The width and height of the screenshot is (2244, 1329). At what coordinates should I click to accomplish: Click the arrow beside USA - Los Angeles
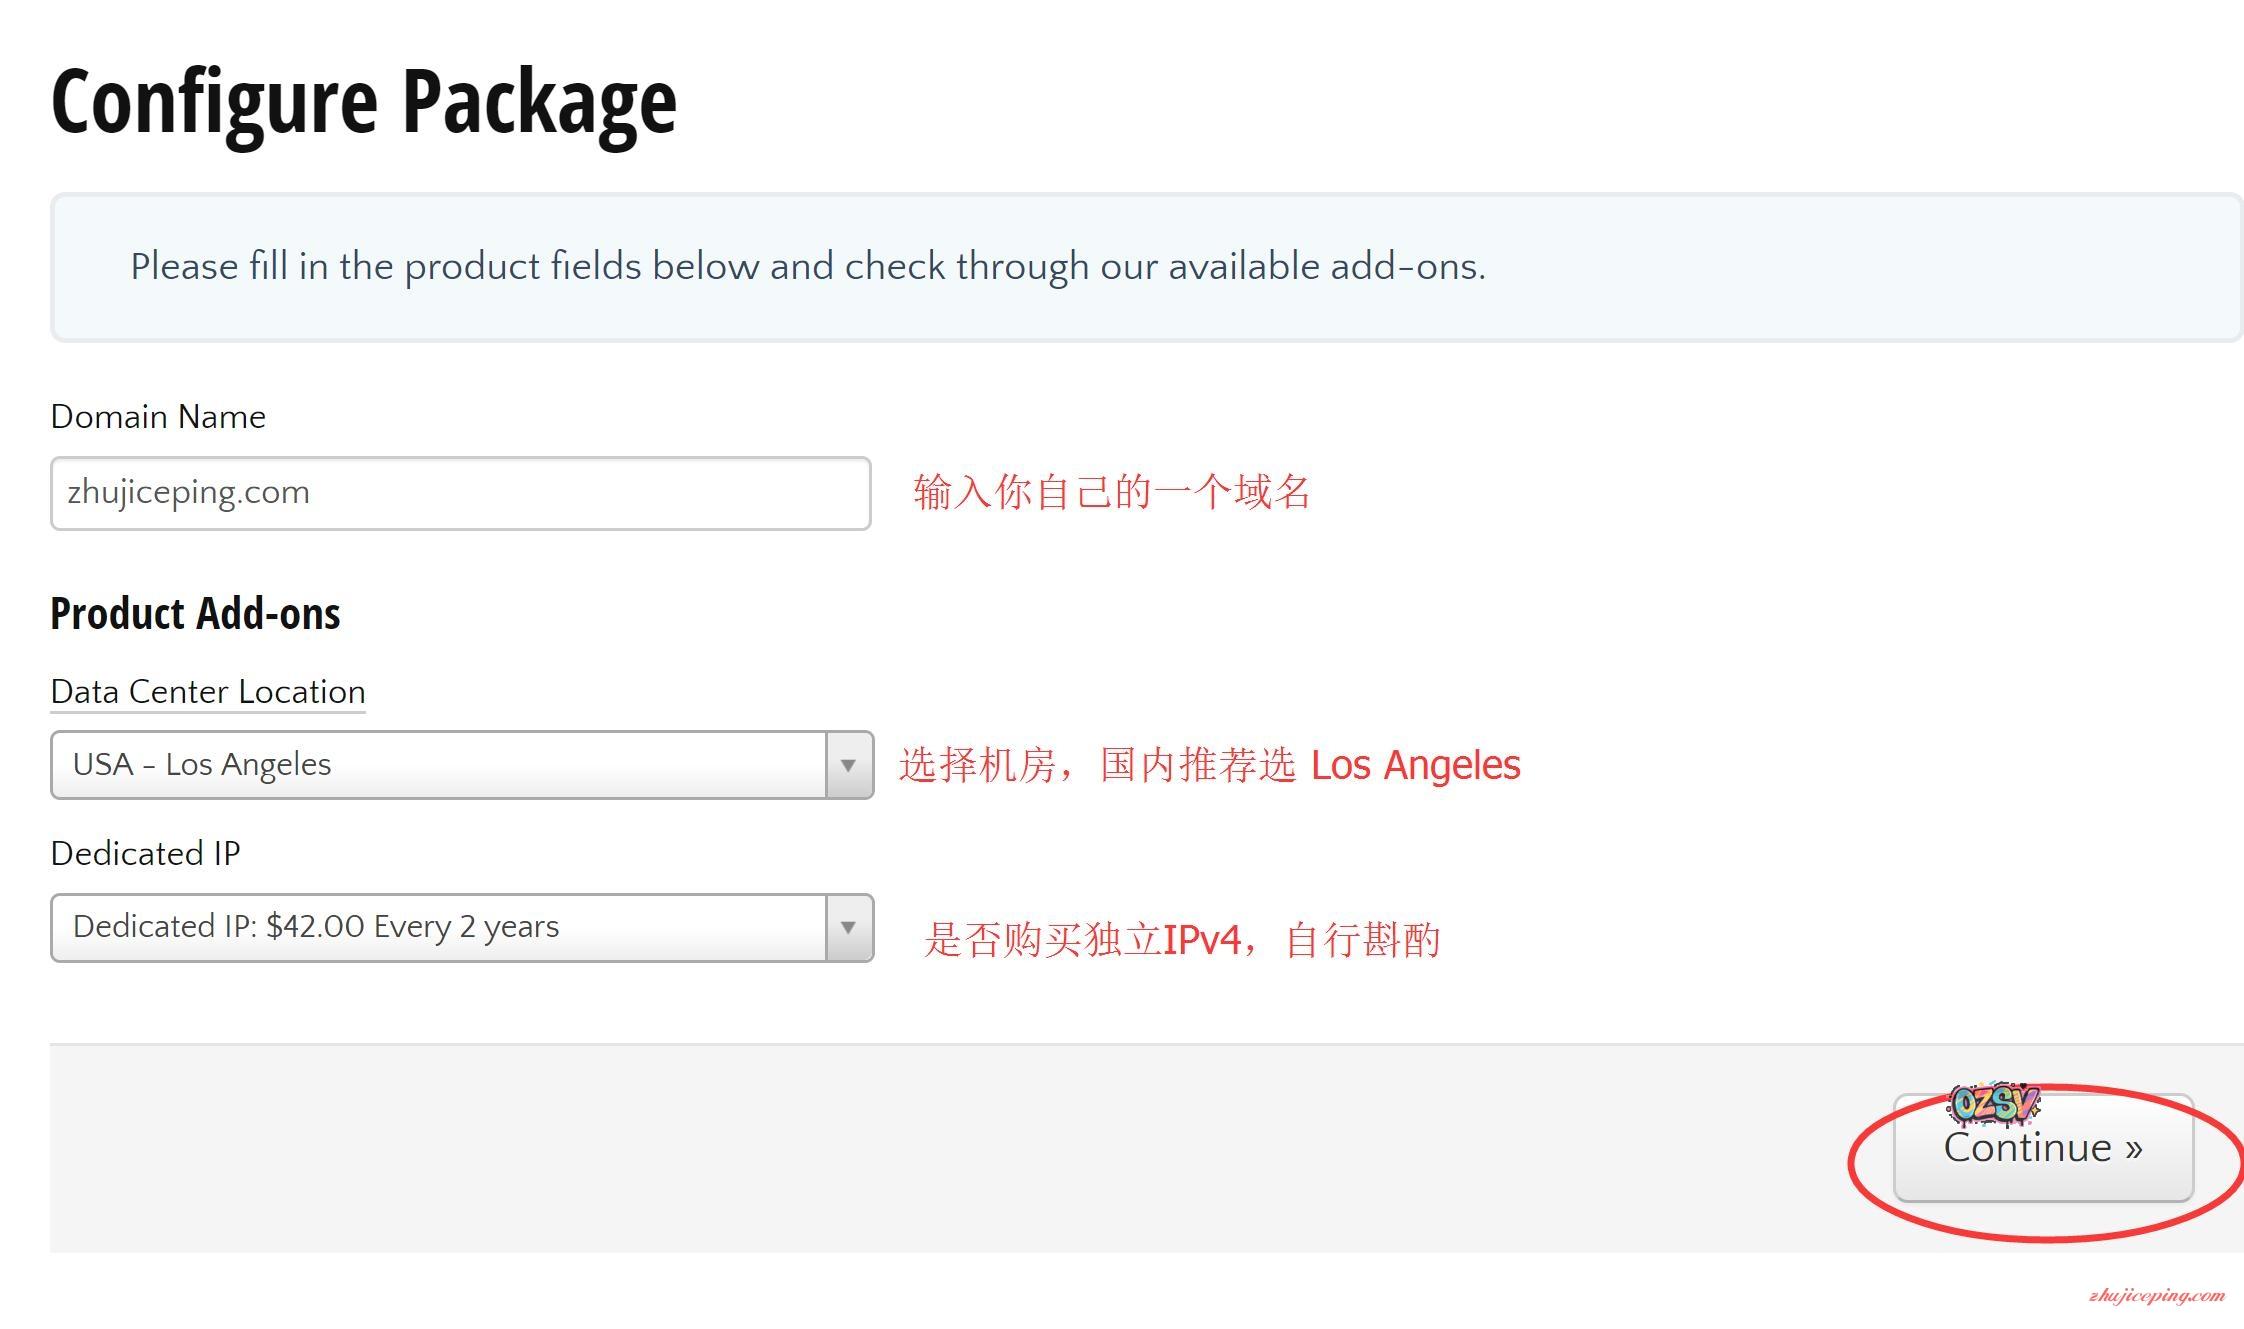848,765
